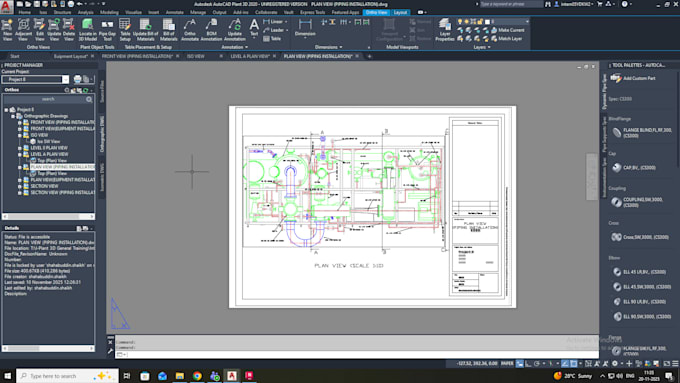The height and width of the screenshot is (383, 680).
Task: Click the Table annotation button
Action: pos(272,39)
